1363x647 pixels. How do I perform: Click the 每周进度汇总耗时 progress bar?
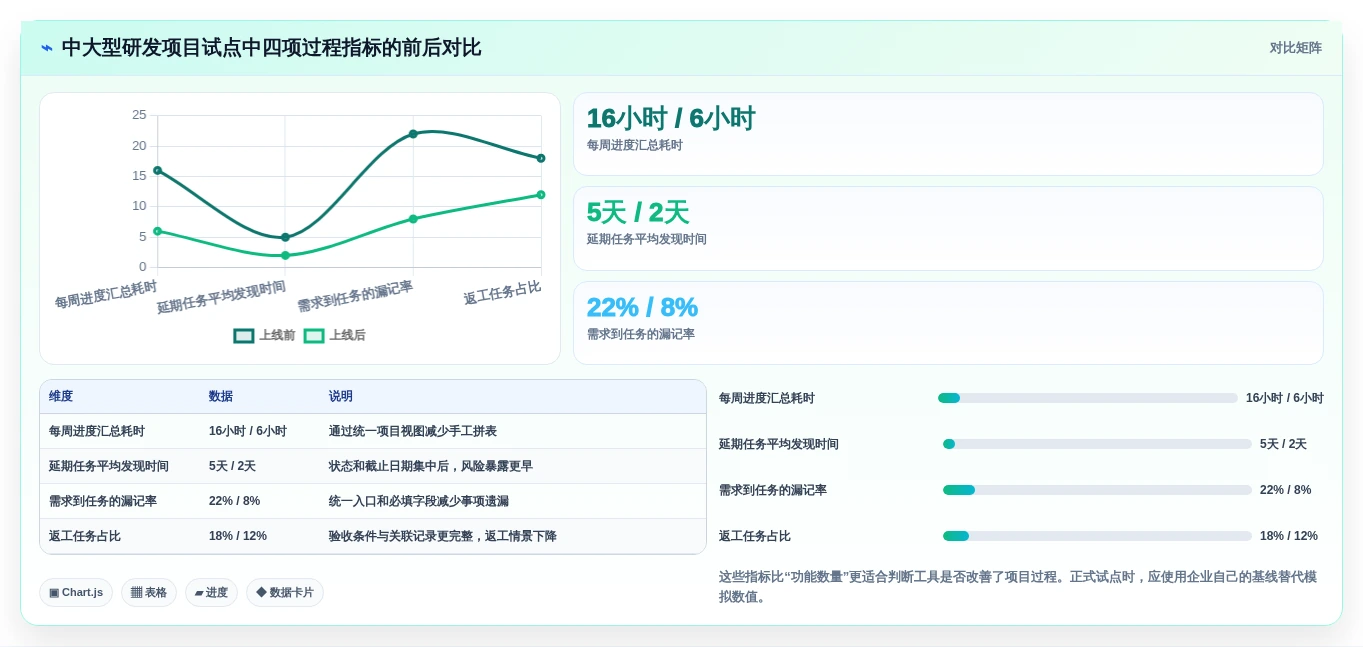(1088, 398)
